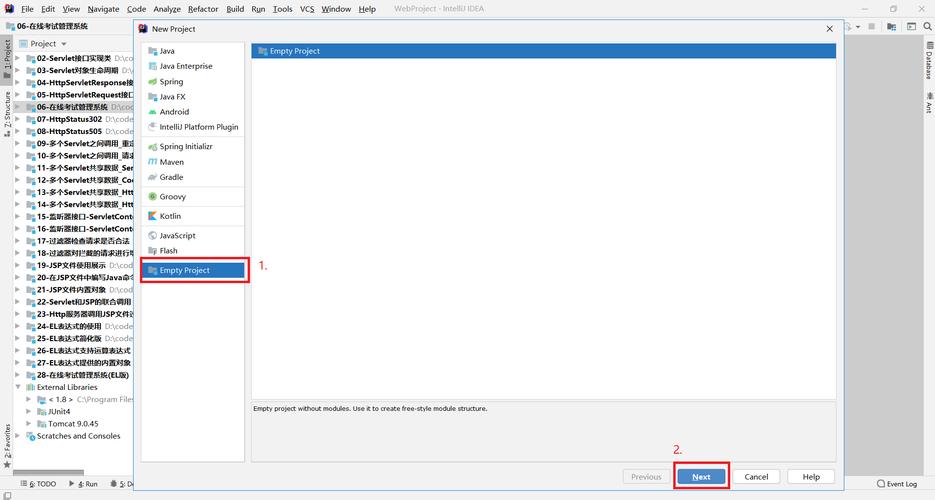
Task: Click the Next button
Action: 701,477
